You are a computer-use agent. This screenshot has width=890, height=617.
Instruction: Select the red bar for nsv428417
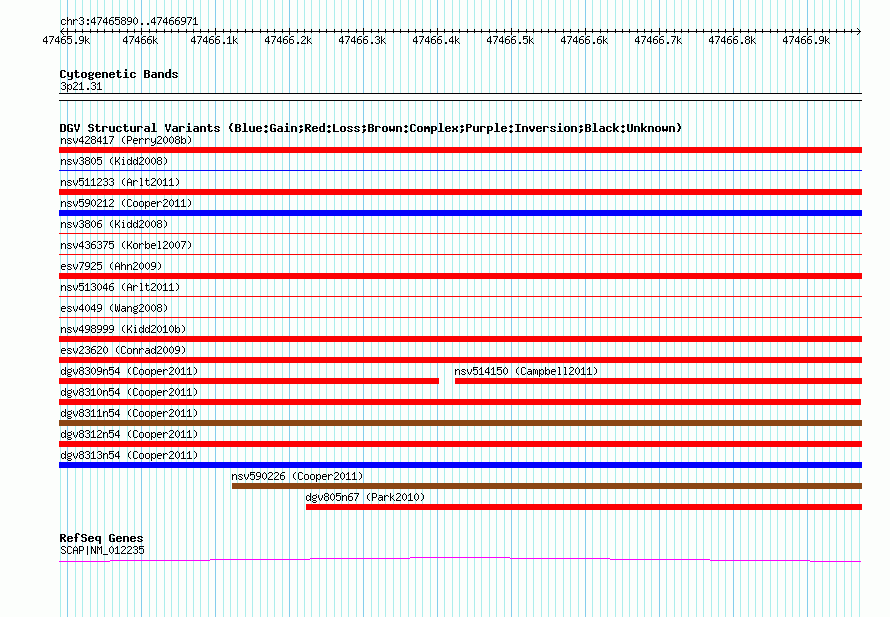pyautogui.click(x=460, y=150)
